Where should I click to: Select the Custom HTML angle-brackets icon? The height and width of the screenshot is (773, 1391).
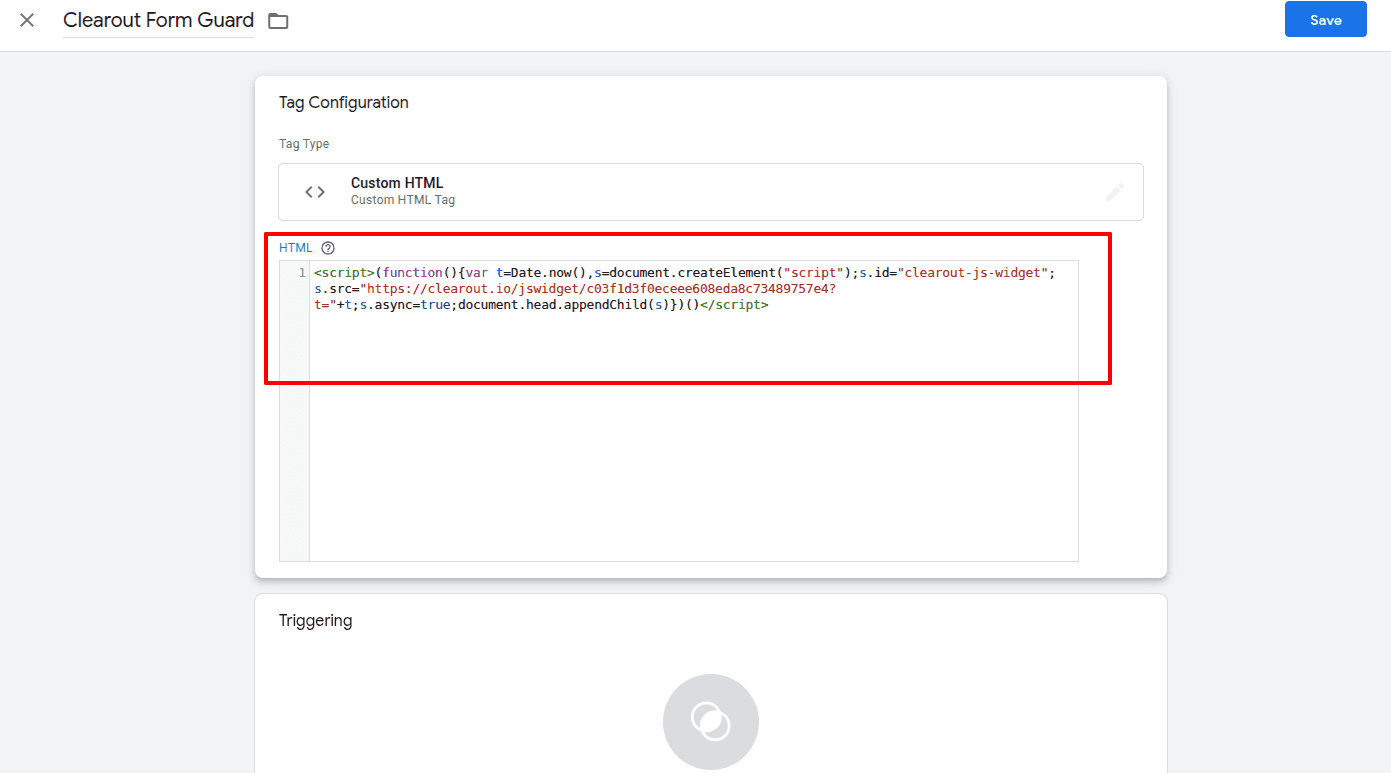(314, 191)
